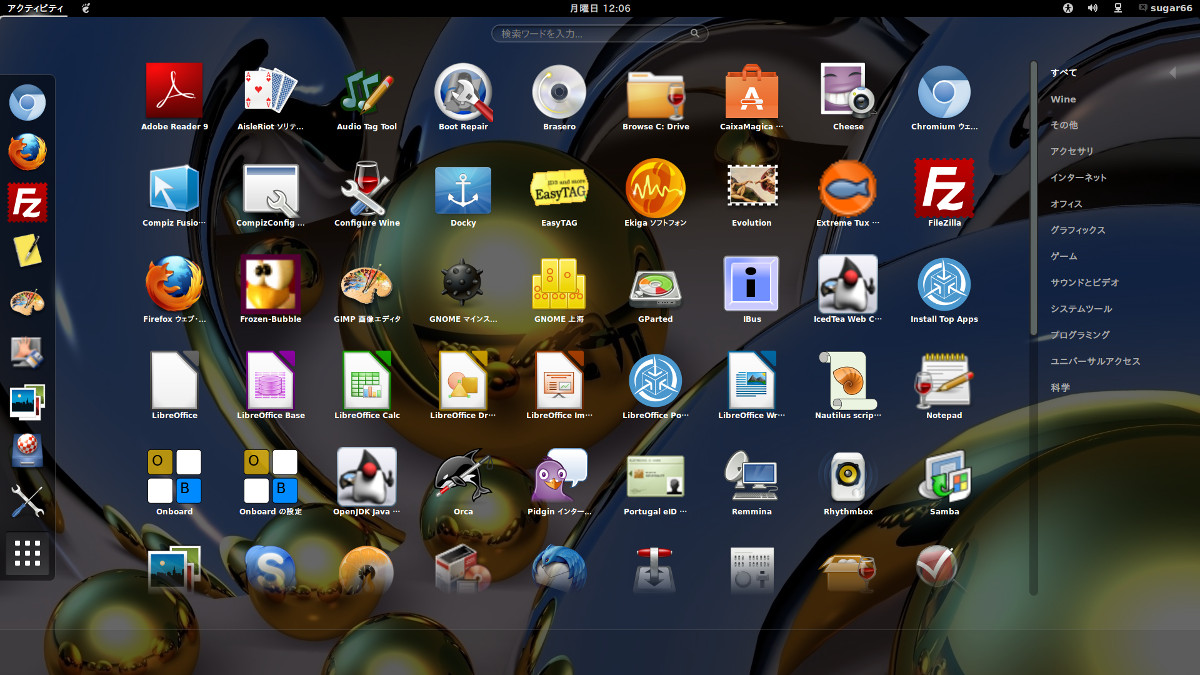Open Remmina remote desktop
The image size is (1200, 675).
[x=752, y=475]
